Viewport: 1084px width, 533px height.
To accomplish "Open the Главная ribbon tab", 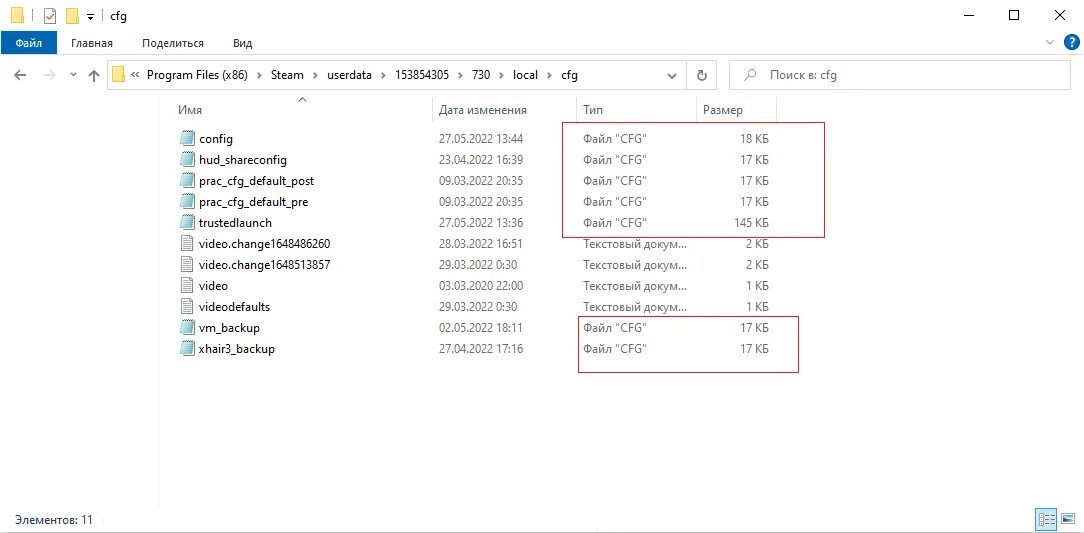I will pyautogui.click(x=92, y=43).
